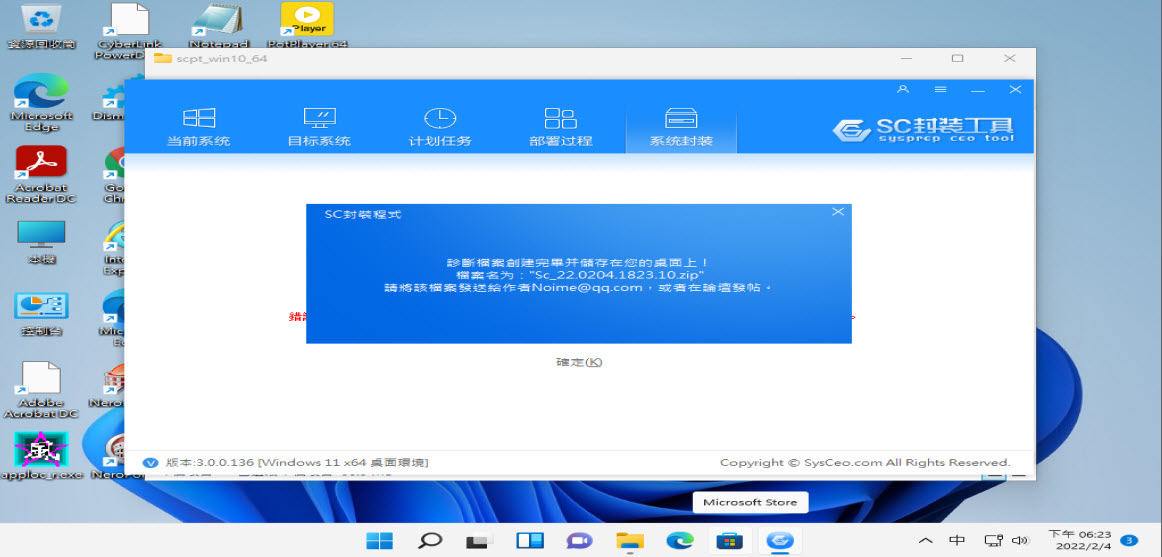Click Copyright SysCeo.com text
The height and width of the screenshot is (557, 1162).
pos(866,462)
